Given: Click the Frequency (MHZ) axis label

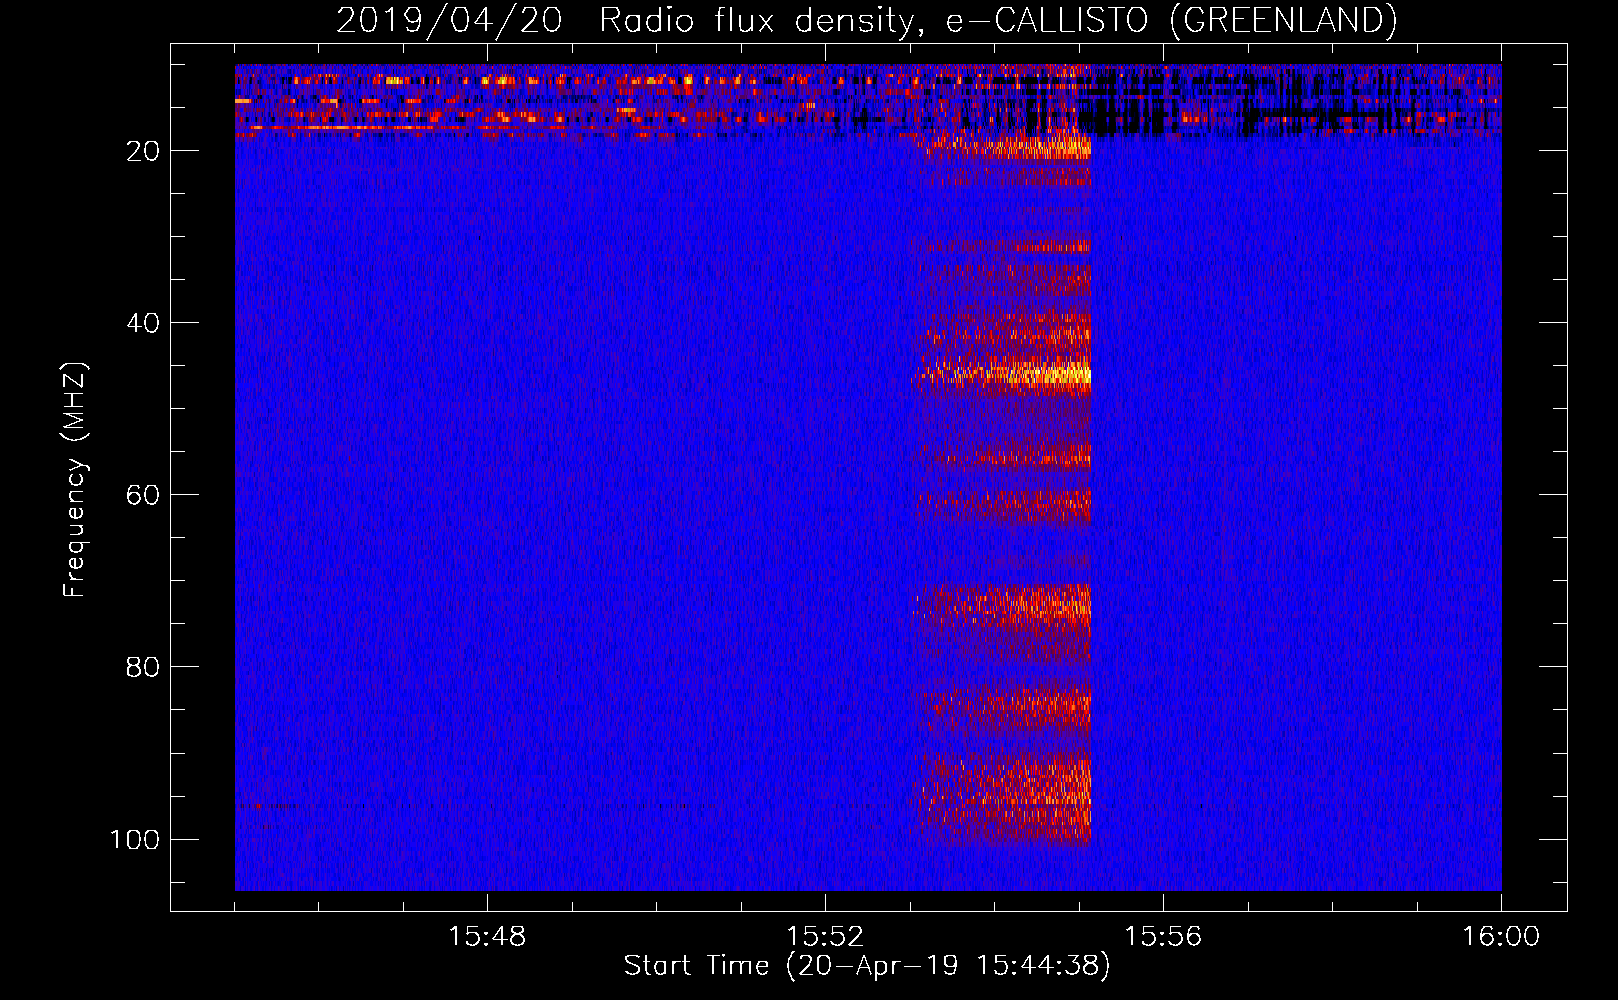Looking at the screenshot, I should pyautogui.click(x=75, y=479).
